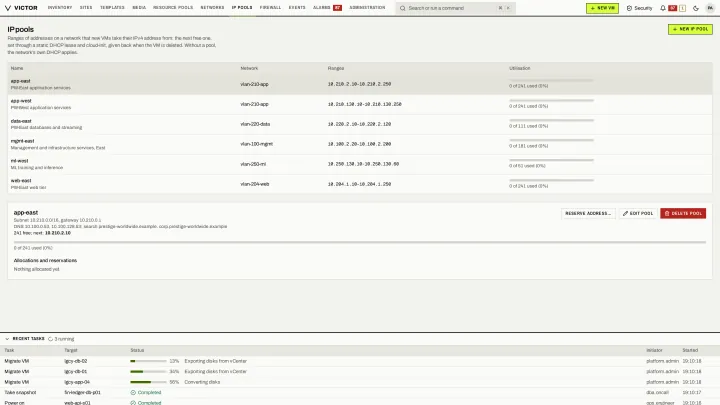This screenshot has width=720, height=405.
Task: Click the vlan-100-mgmt network cell
Action: (x=256, y=144)
